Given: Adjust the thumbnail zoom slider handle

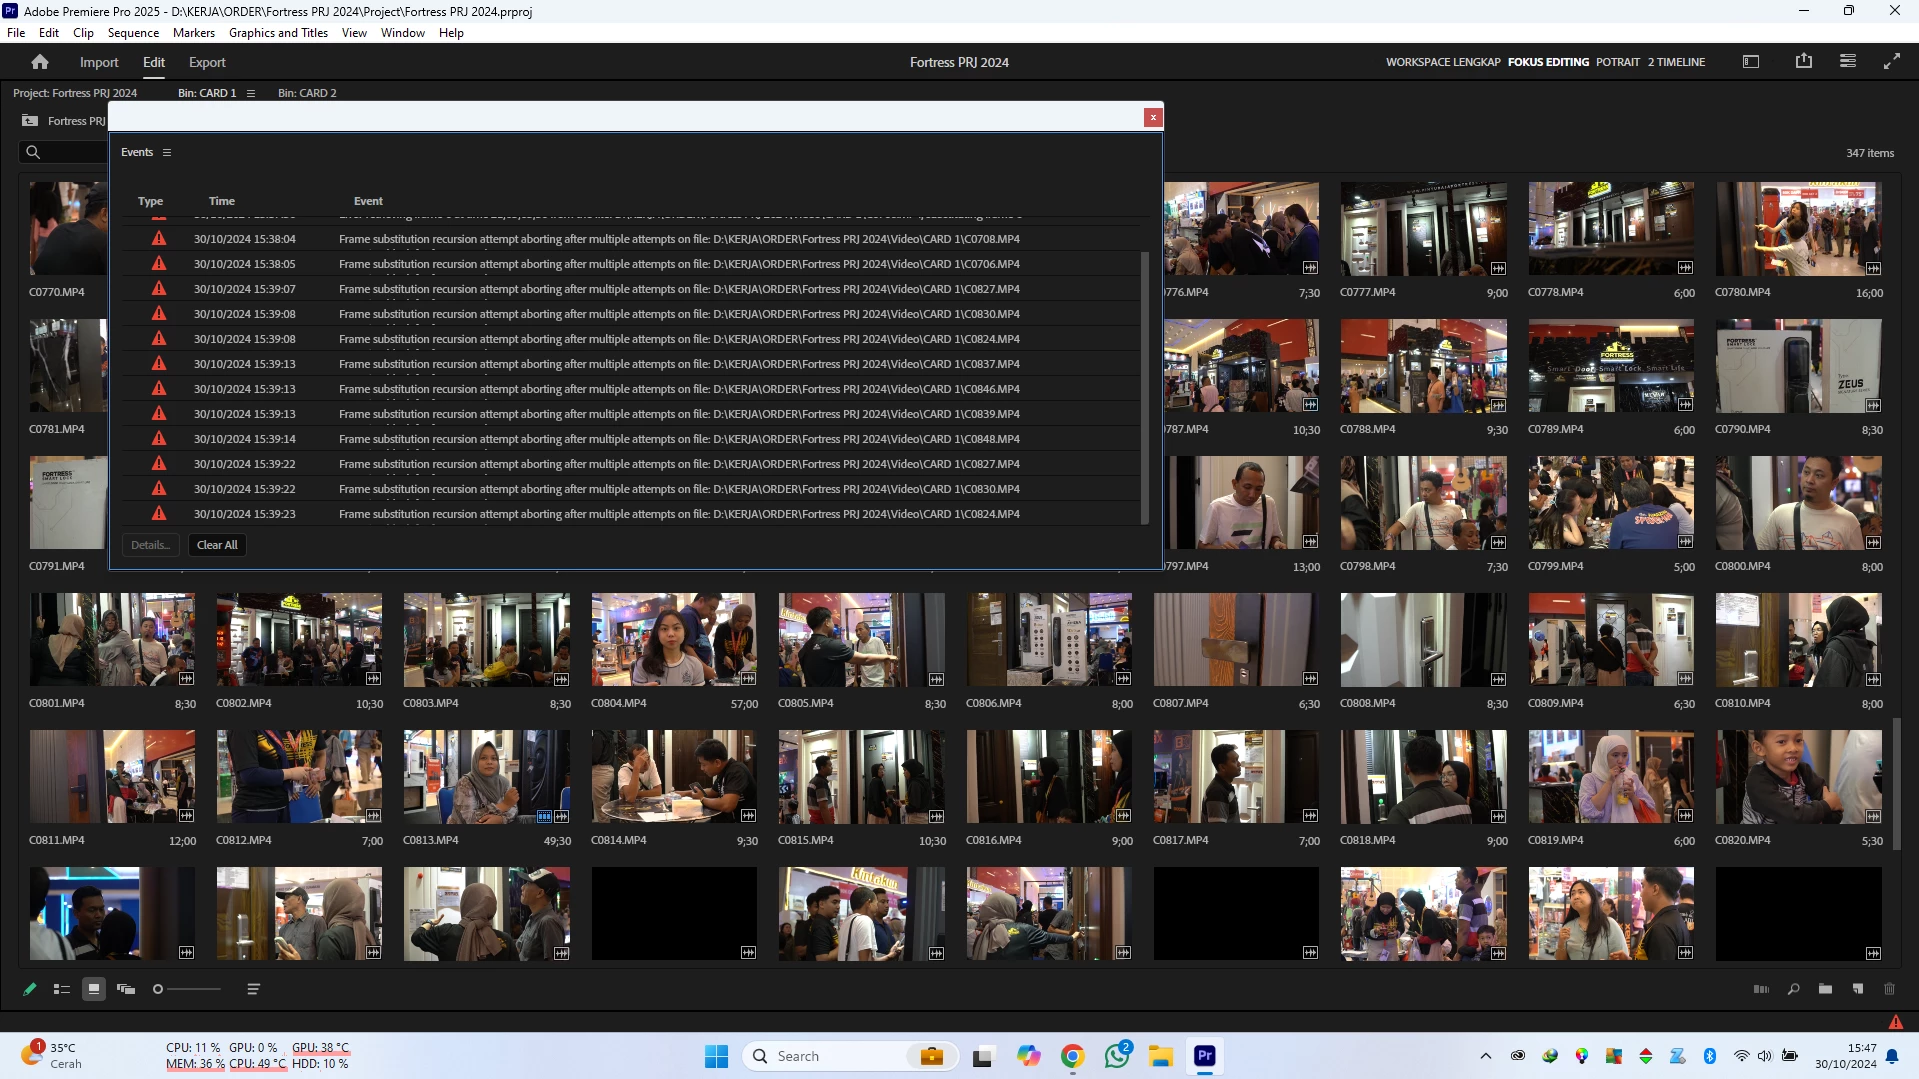Looking at the screenshot, I should tap(158, 989).
